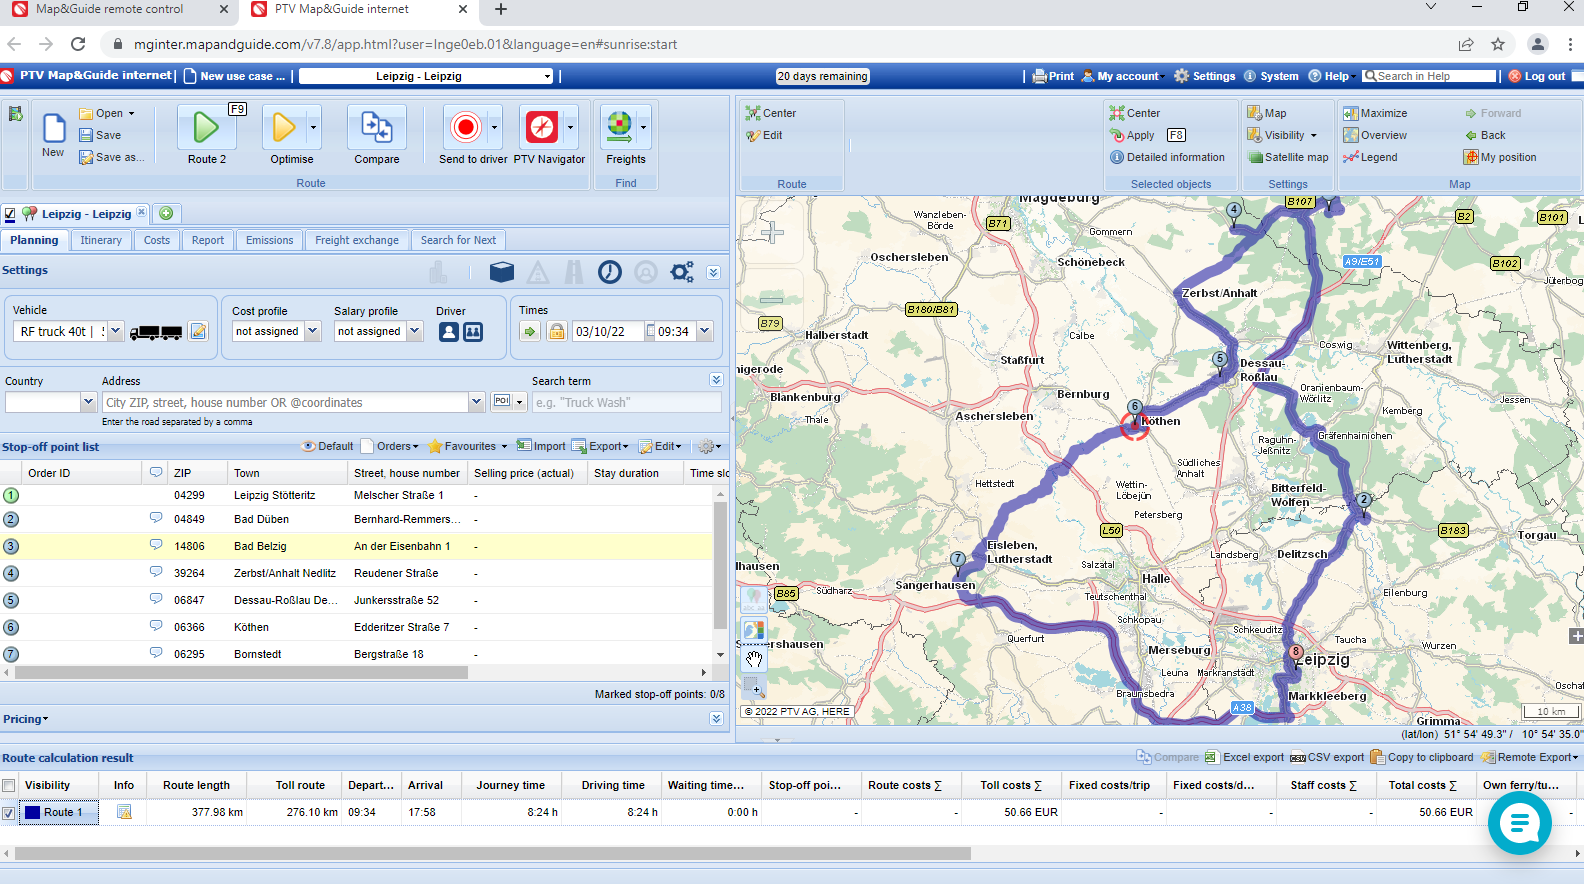
Task: Check the select-all routes header checkbox
Action: pyautogui.click(x=9, y=786)
